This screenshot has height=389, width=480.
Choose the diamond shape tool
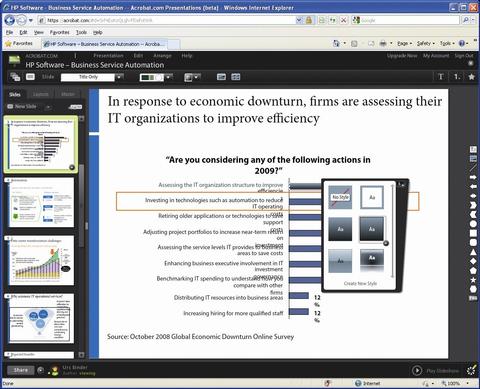point(473,261)
